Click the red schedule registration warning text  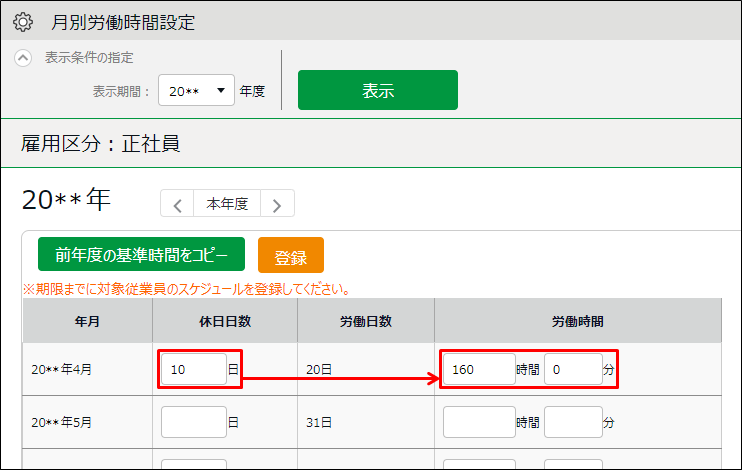tap(187, 289)
